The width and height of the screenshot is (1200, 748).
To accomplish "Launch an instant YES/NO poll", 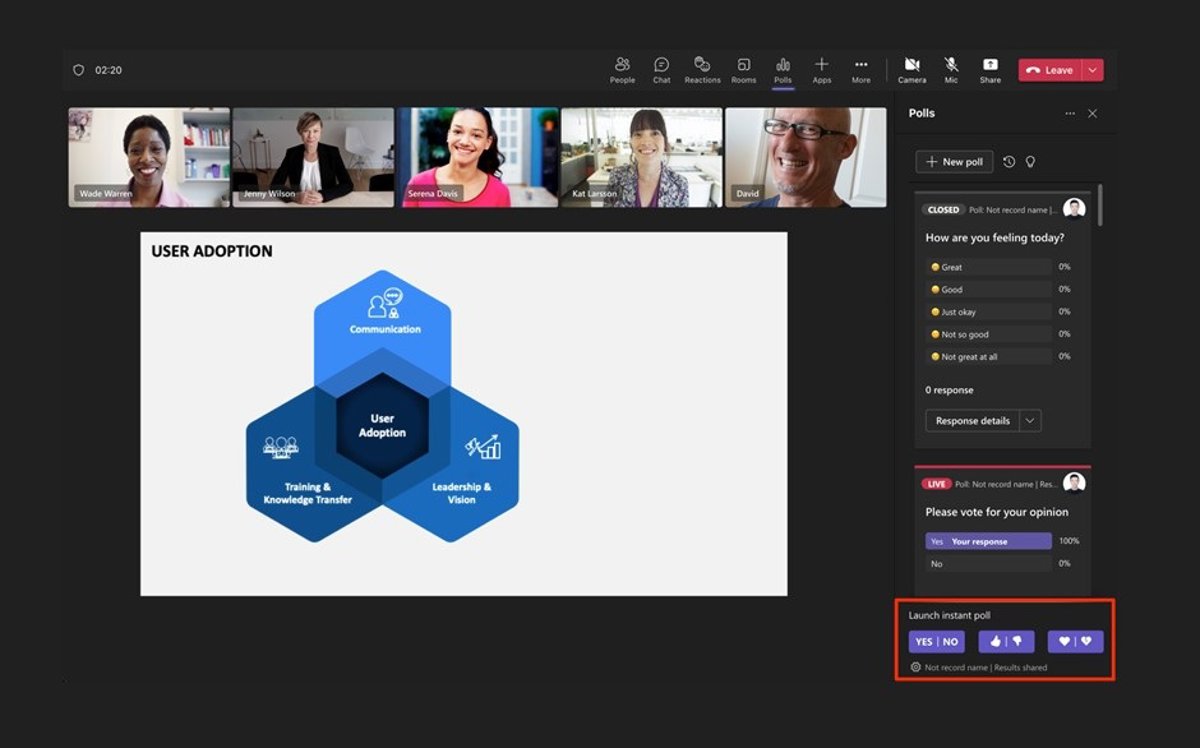I will [936, 641].
